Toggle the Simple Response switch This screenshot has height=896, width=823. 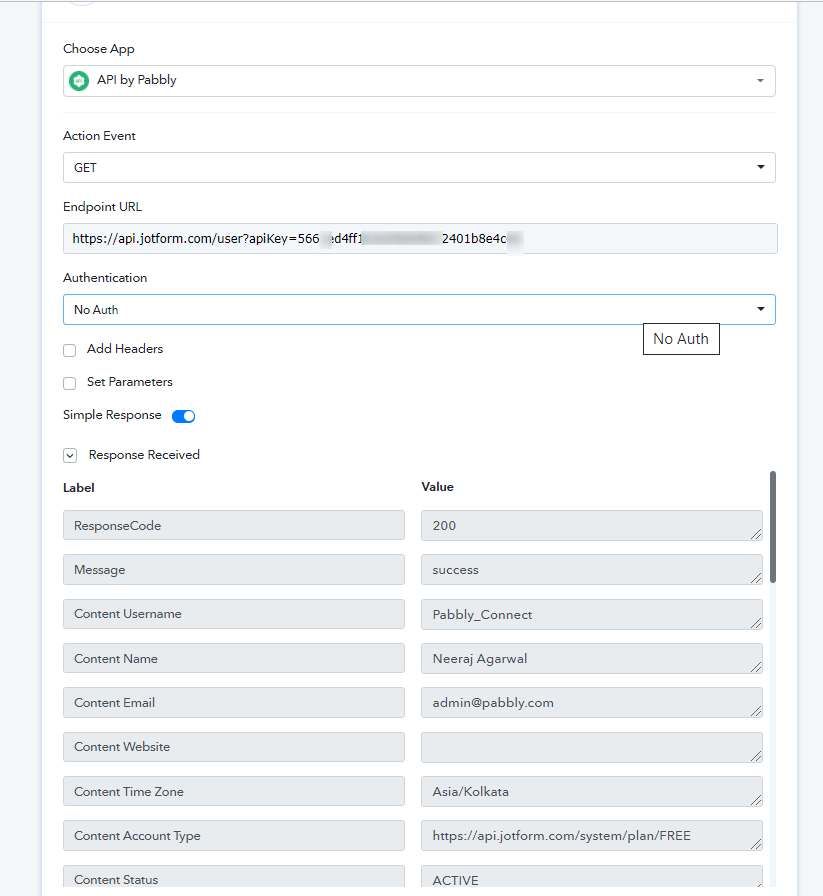(x=183, y=416)
